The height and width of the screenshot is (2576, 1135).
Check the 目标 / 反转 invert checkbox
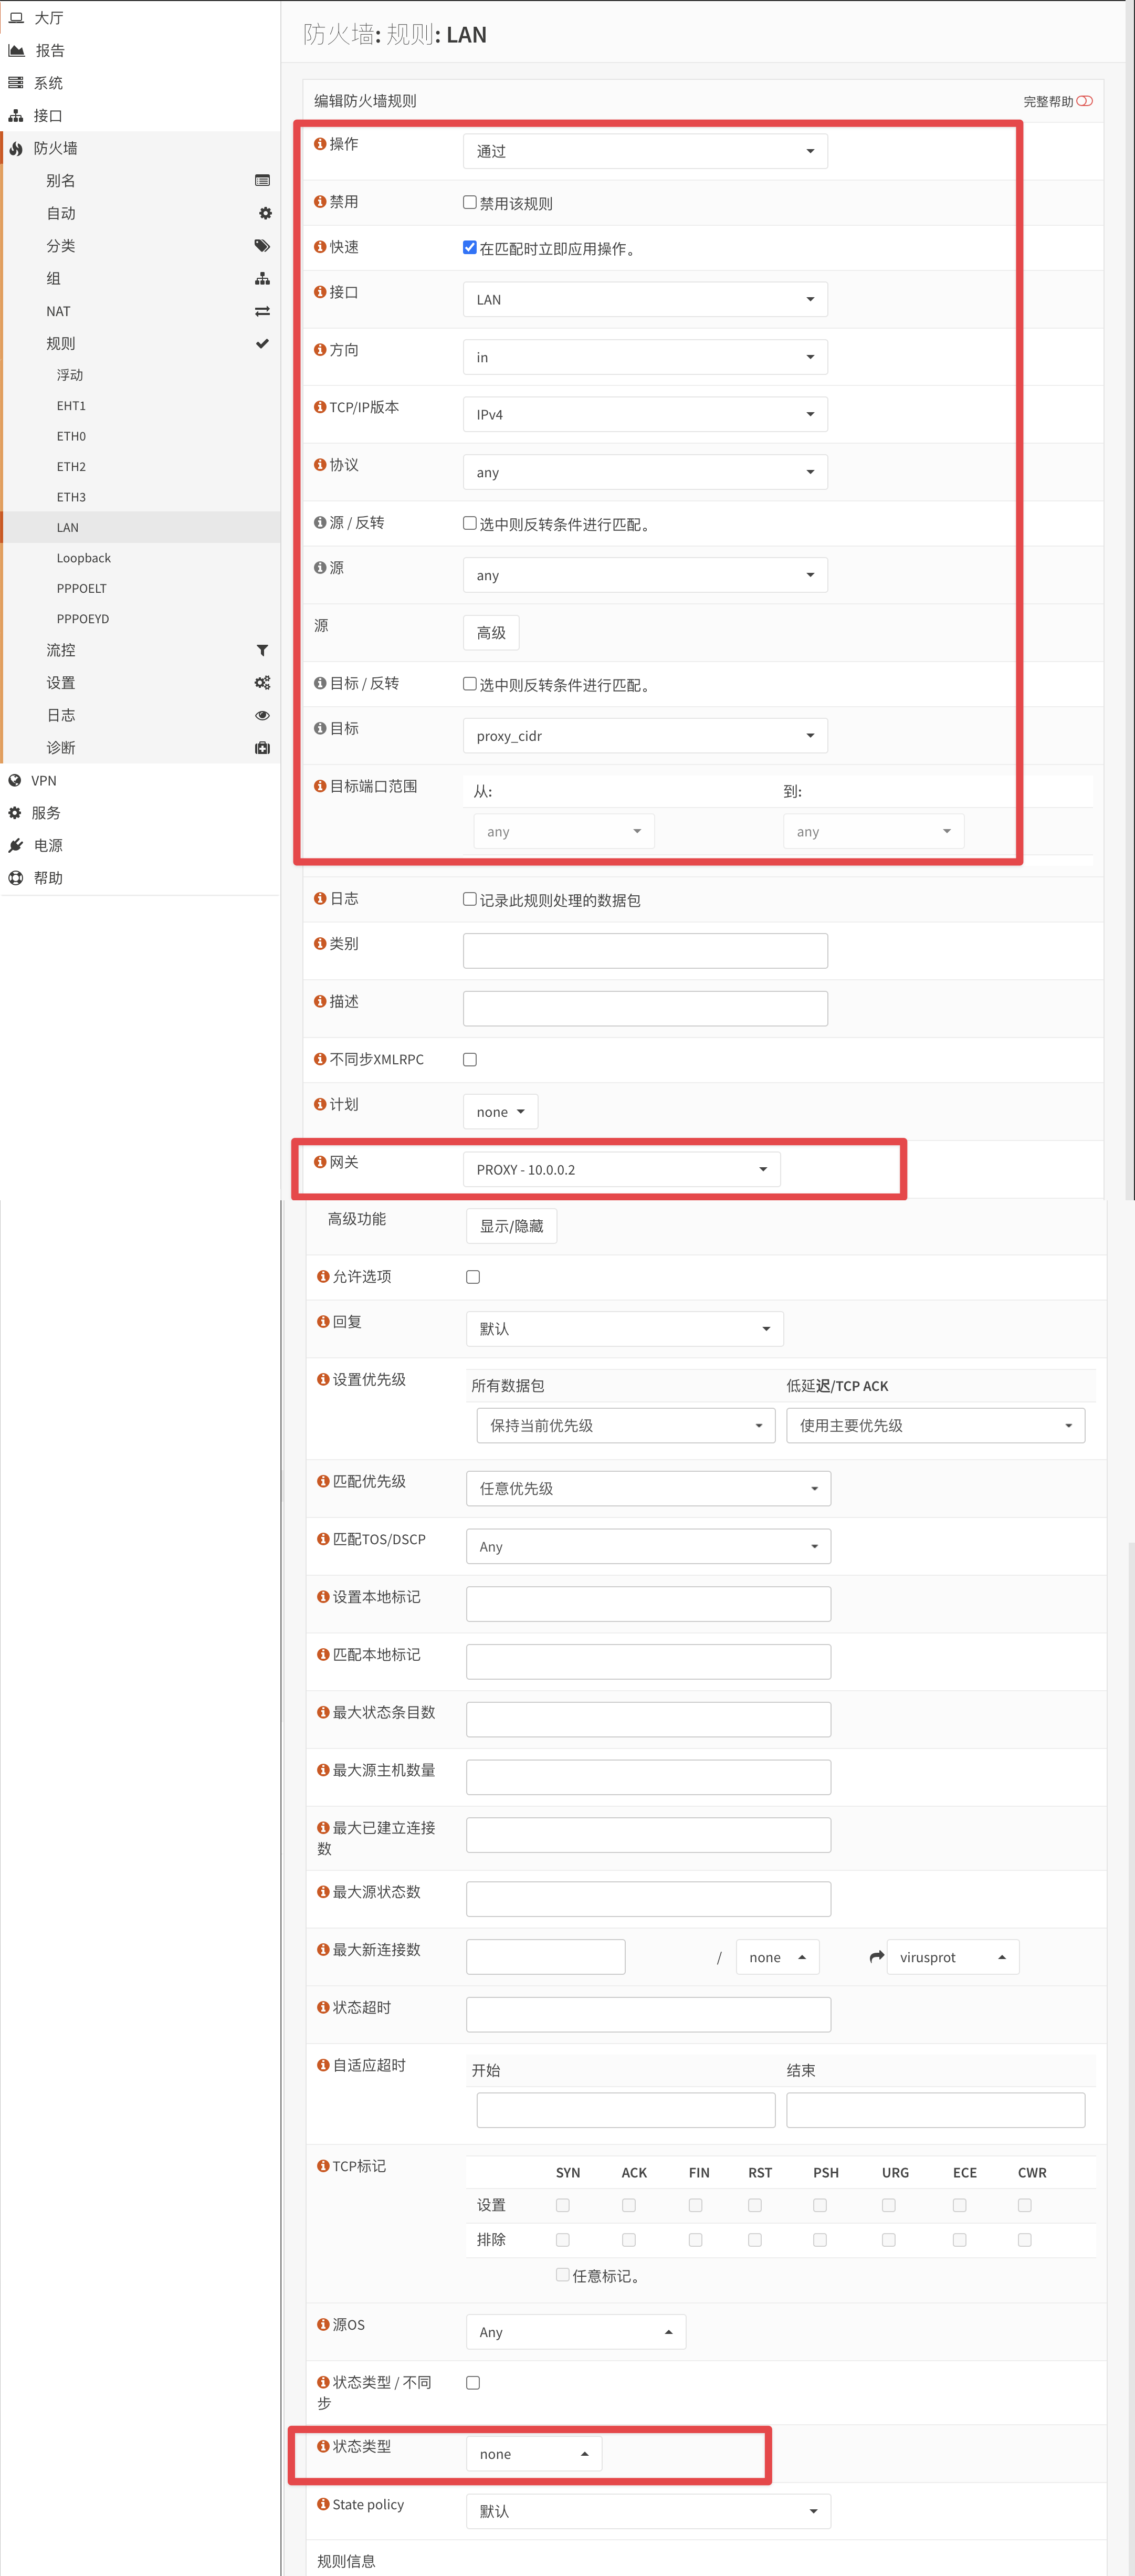pyautogui.click(x=469, y=684)
